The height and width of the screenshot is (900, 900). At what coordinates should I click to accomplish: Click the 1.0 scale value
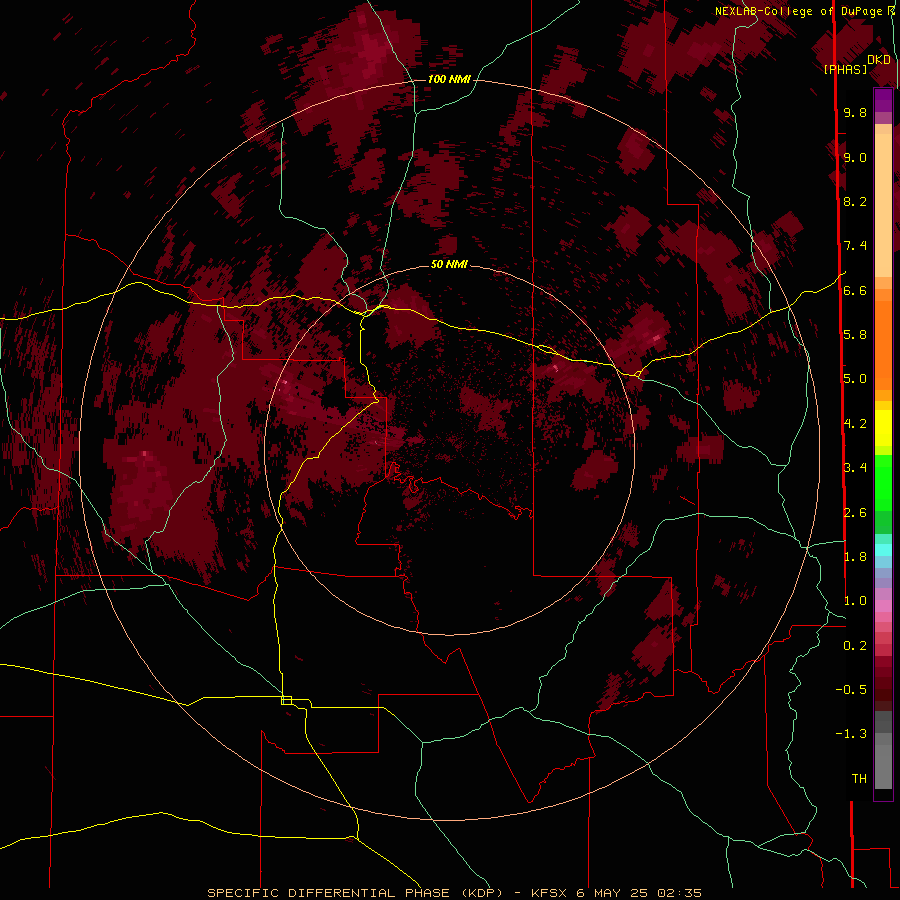pyautogui.click(x=855, y=601)
